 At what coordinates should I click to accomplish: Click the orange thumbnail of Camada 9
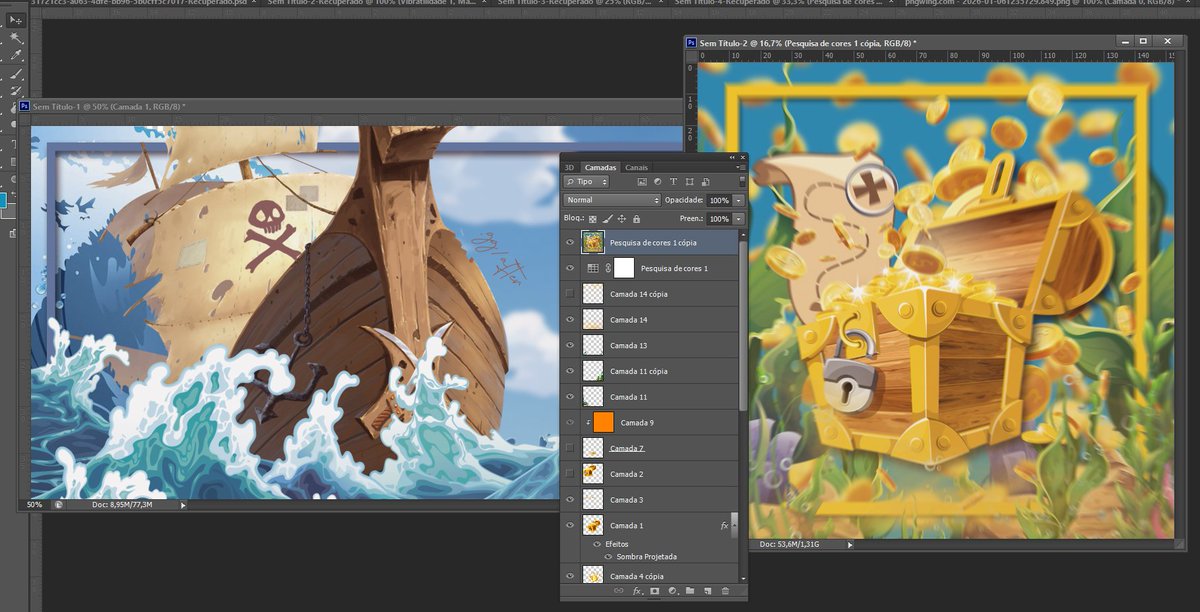coord(603,422)
